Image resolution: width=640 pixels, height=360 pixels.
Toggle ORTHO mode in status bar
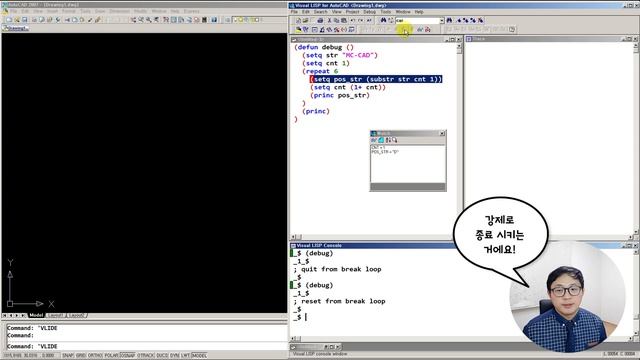tap(95, 356)
